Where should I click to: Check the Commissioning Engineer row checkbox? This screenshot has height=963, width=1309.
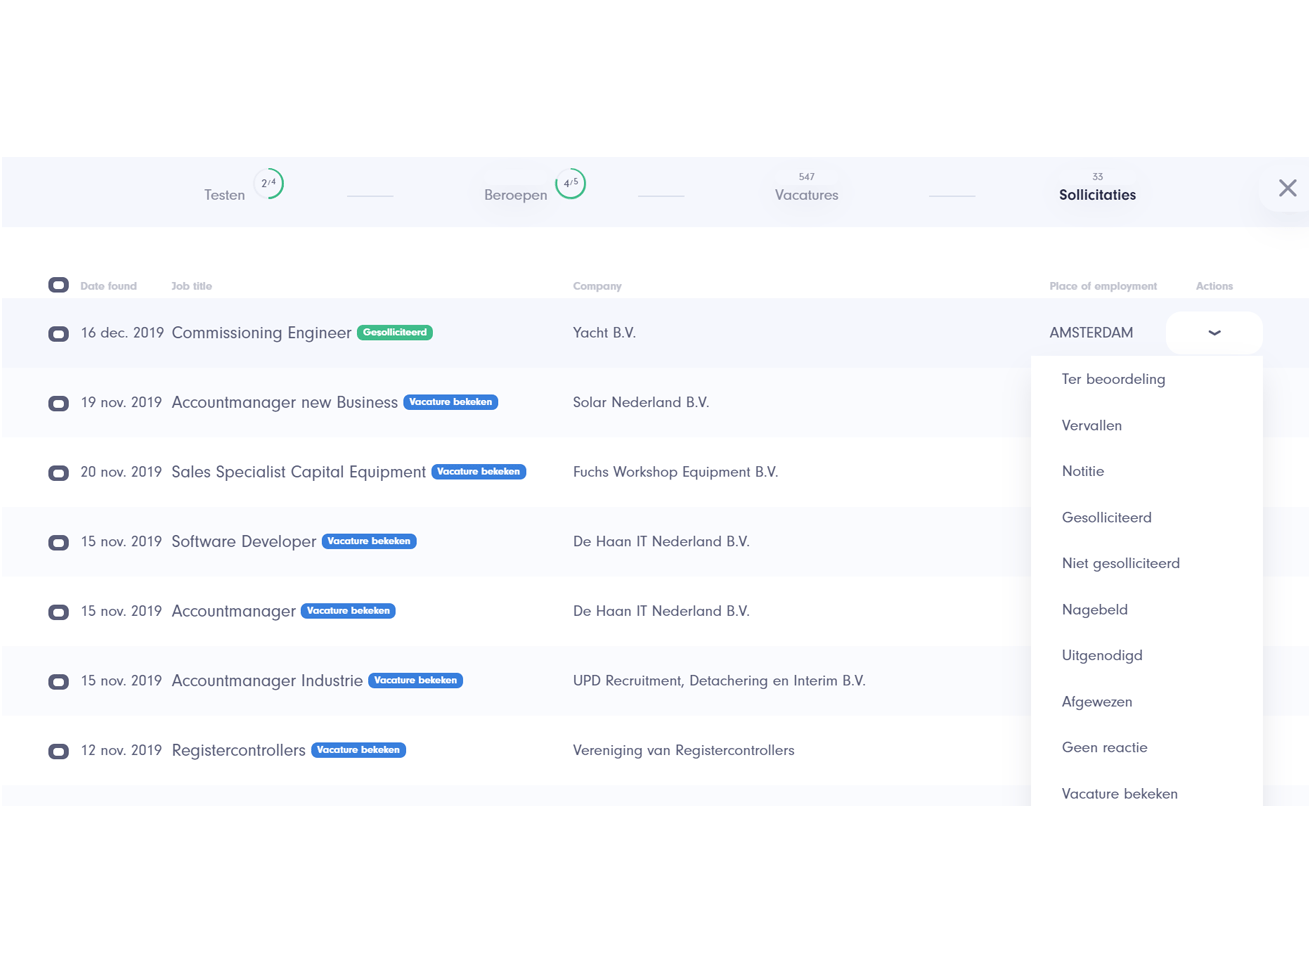pyautogui.click(x=58, y=333)
